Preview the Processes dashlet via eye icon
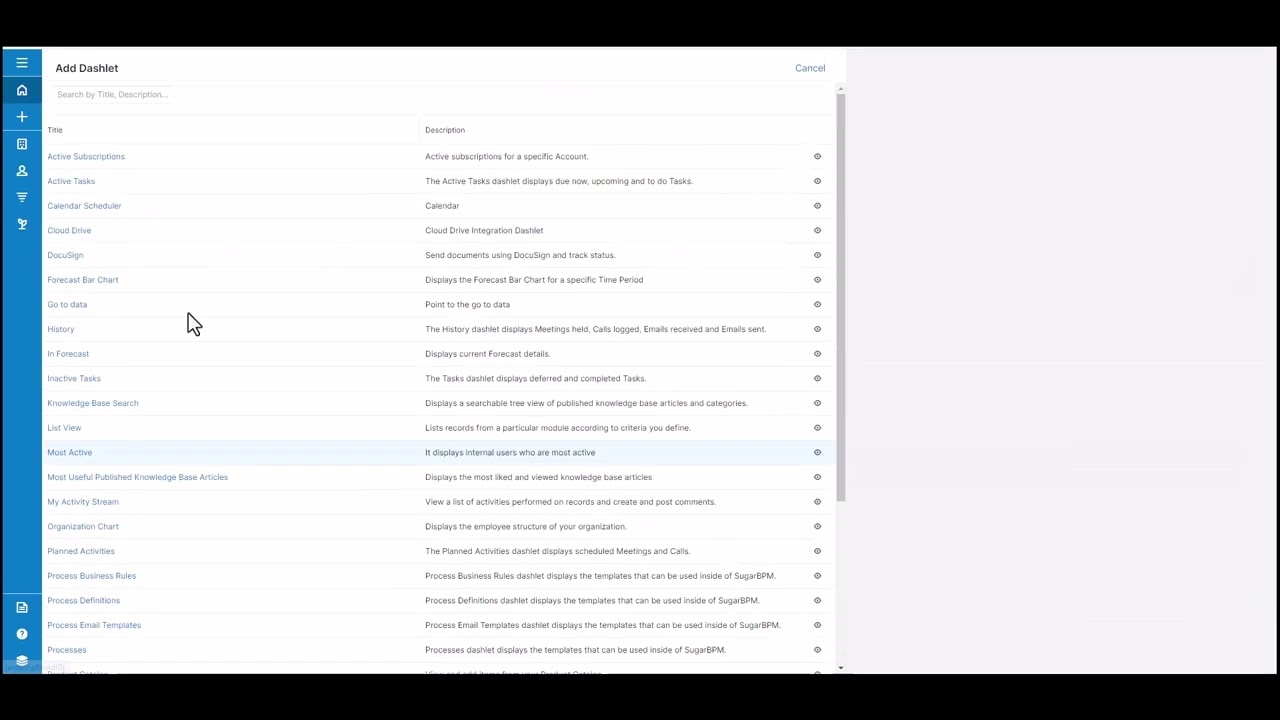This screenshot has width=1280, height=720. coord(817,650)
